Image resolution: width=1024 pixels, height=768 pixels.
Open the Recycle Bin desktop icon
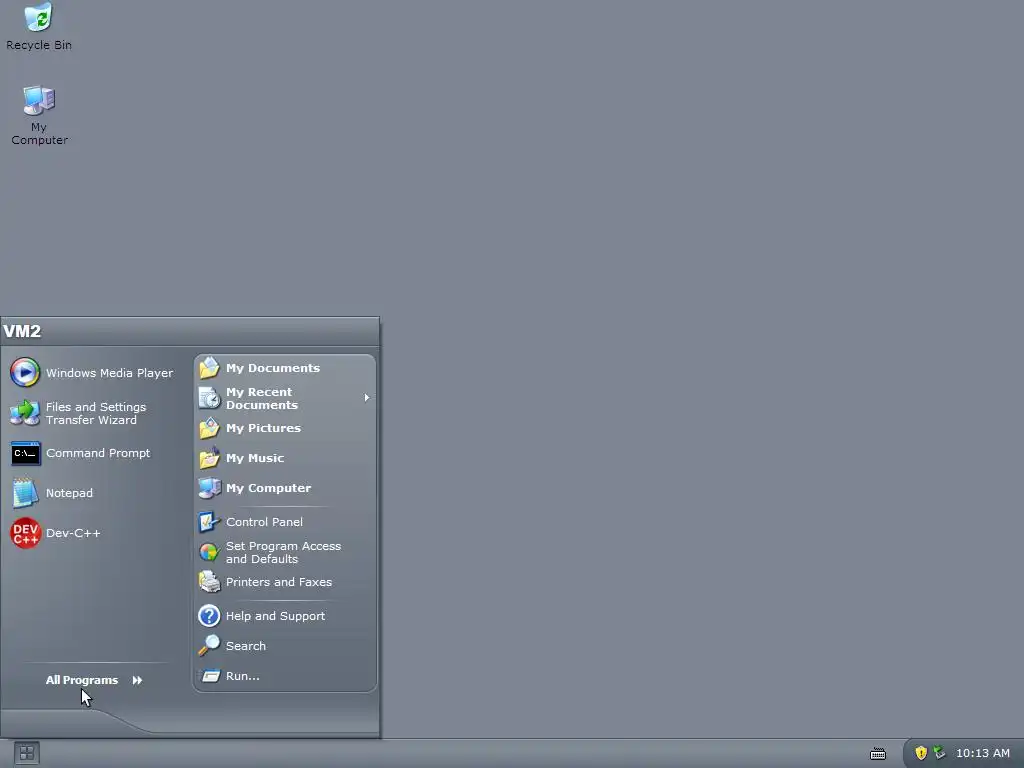click(x=39, y=18)
